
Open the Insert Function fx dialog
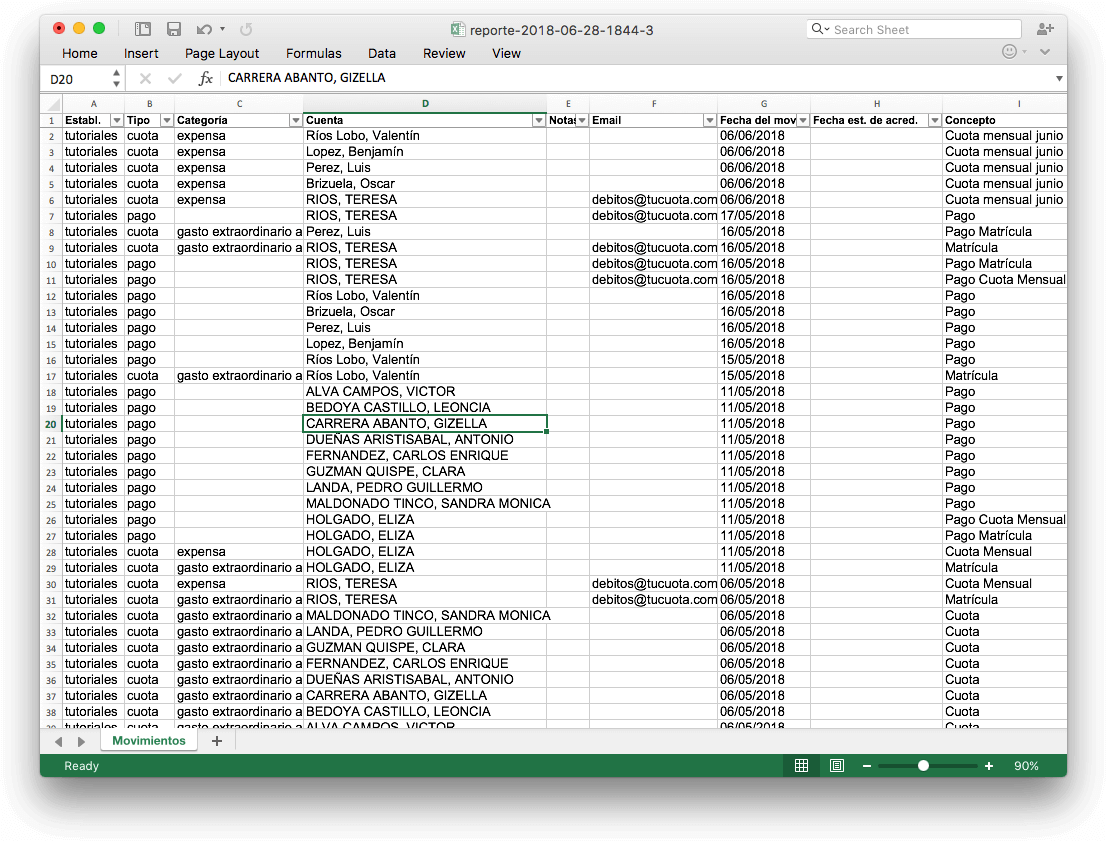tap(205, 78)
